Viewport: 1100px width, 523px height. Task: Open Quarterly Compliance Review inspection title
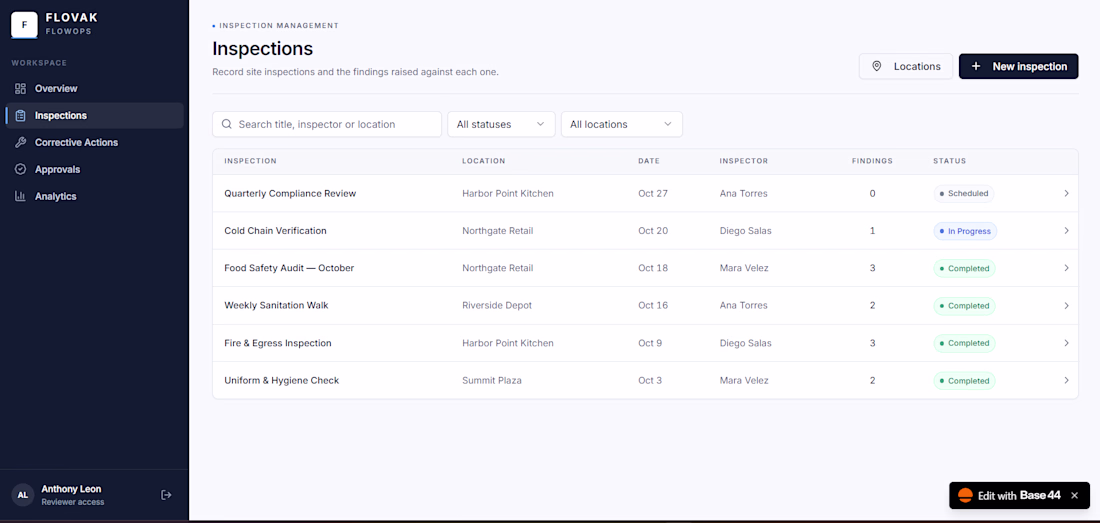[x=290, y=193]
